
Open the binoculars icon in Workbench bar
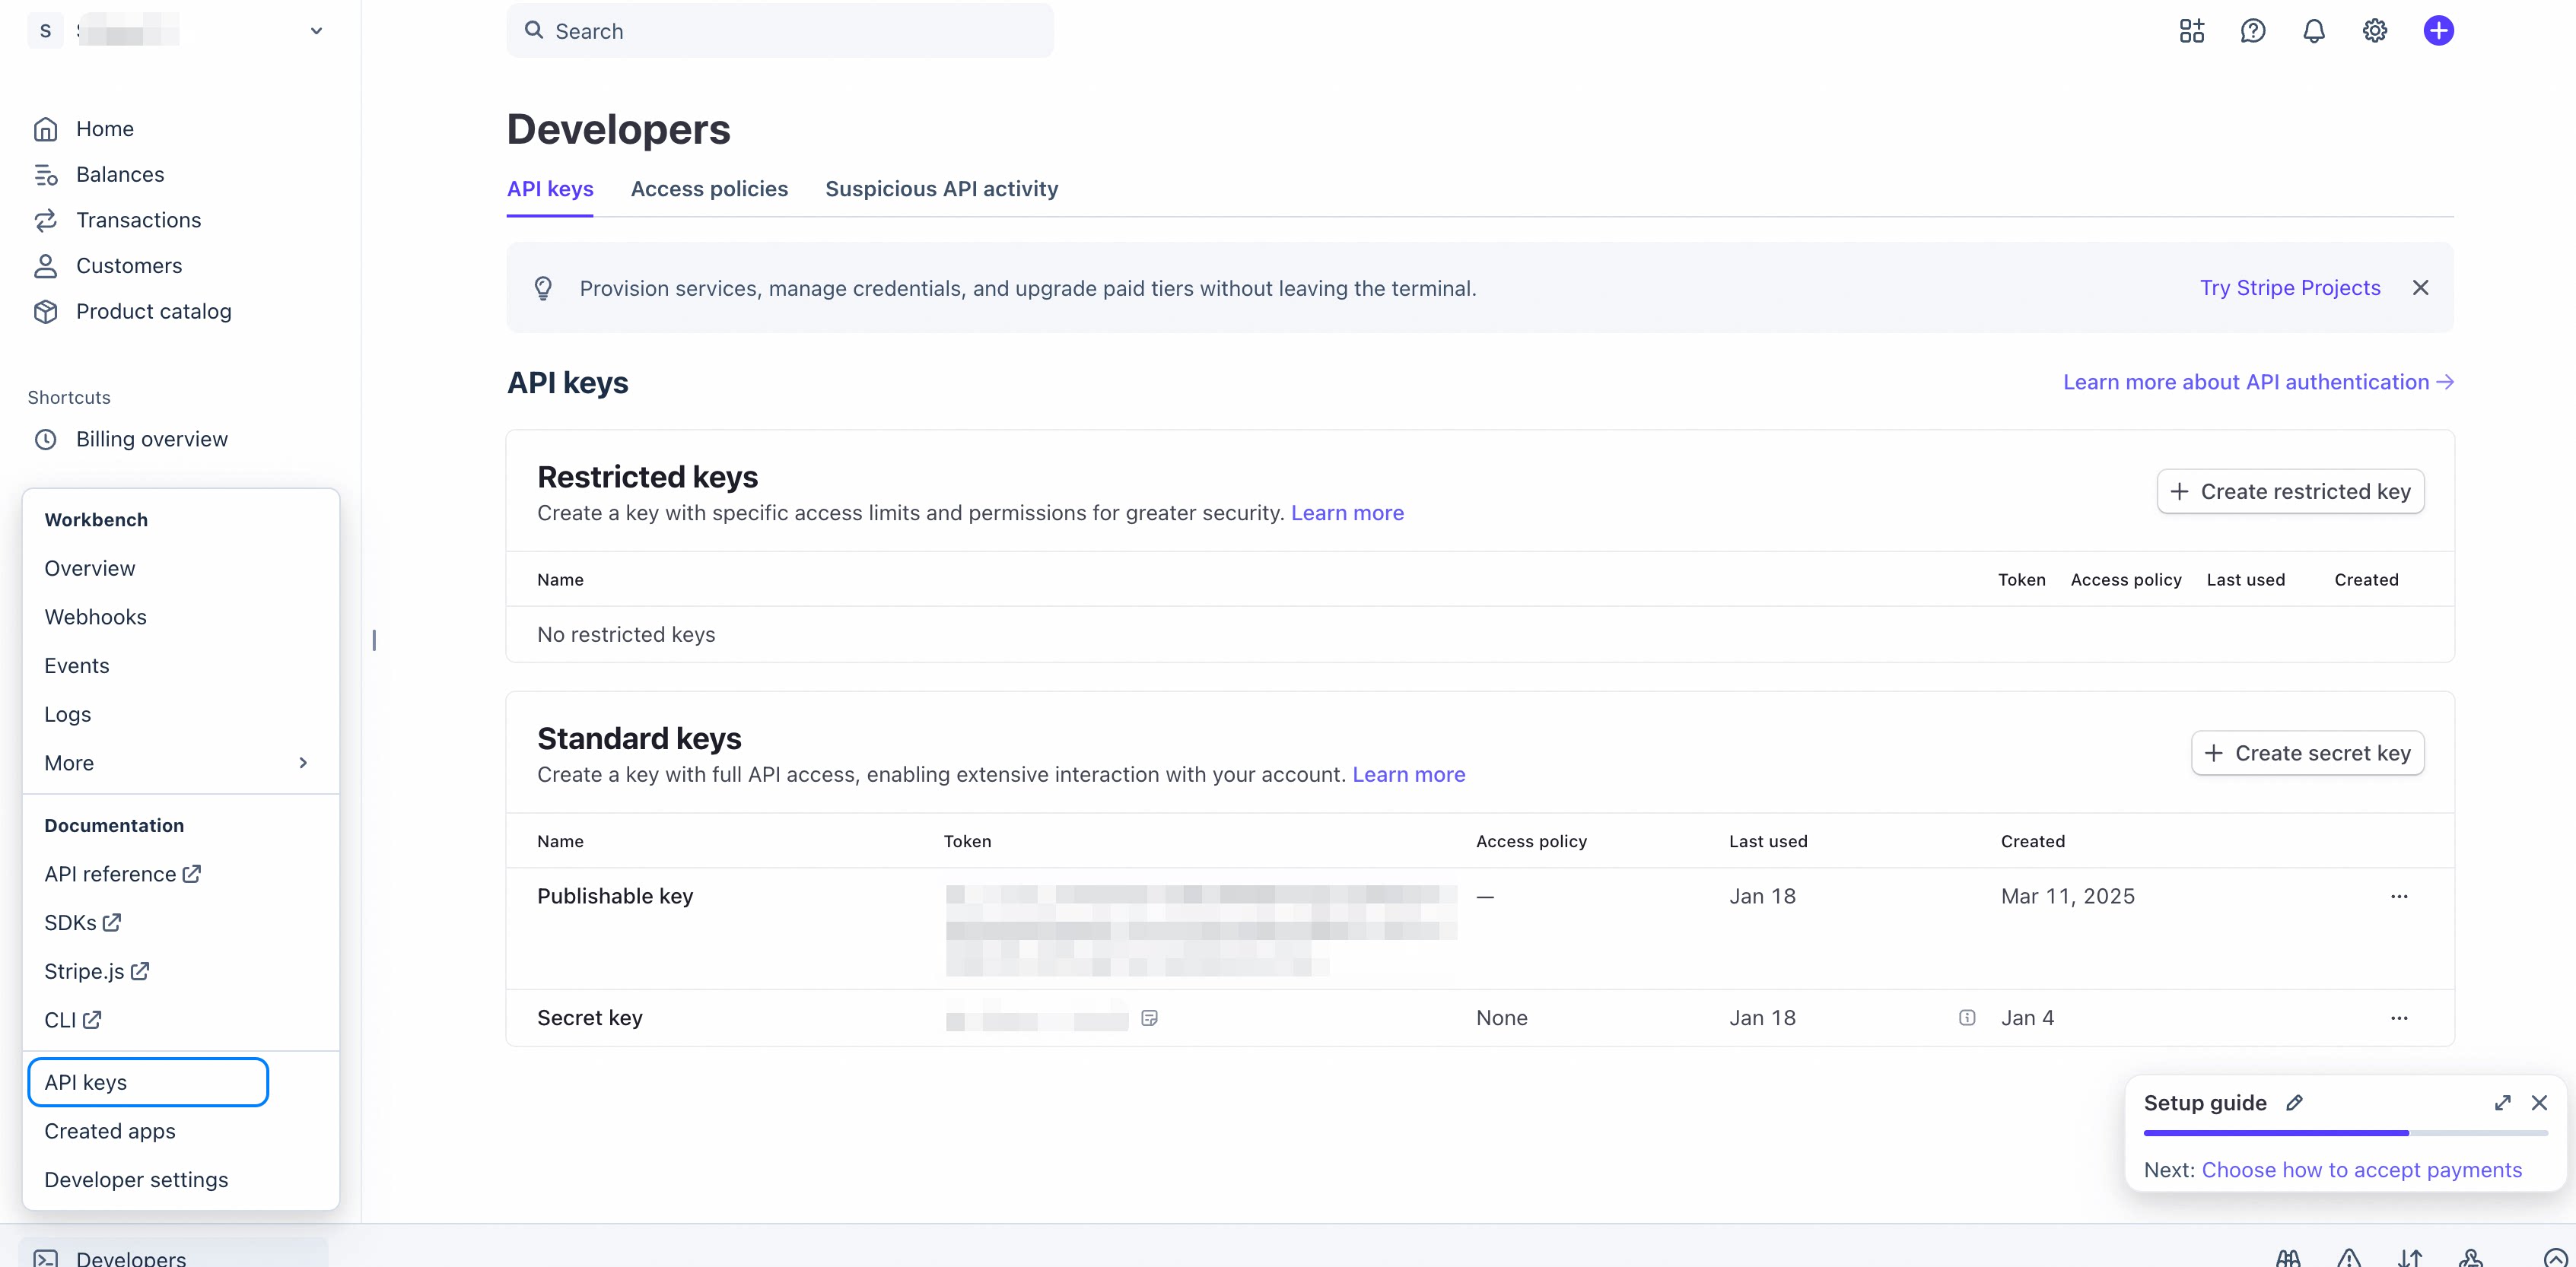(x=2288, y=1258)
